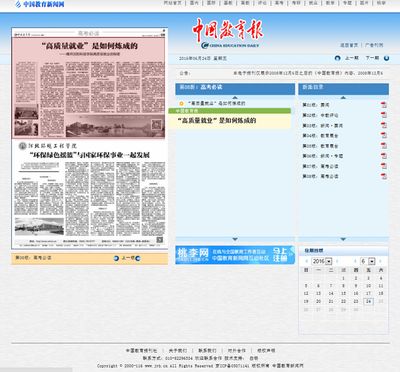Open the PDF icon for page 01

click(384, 105)
